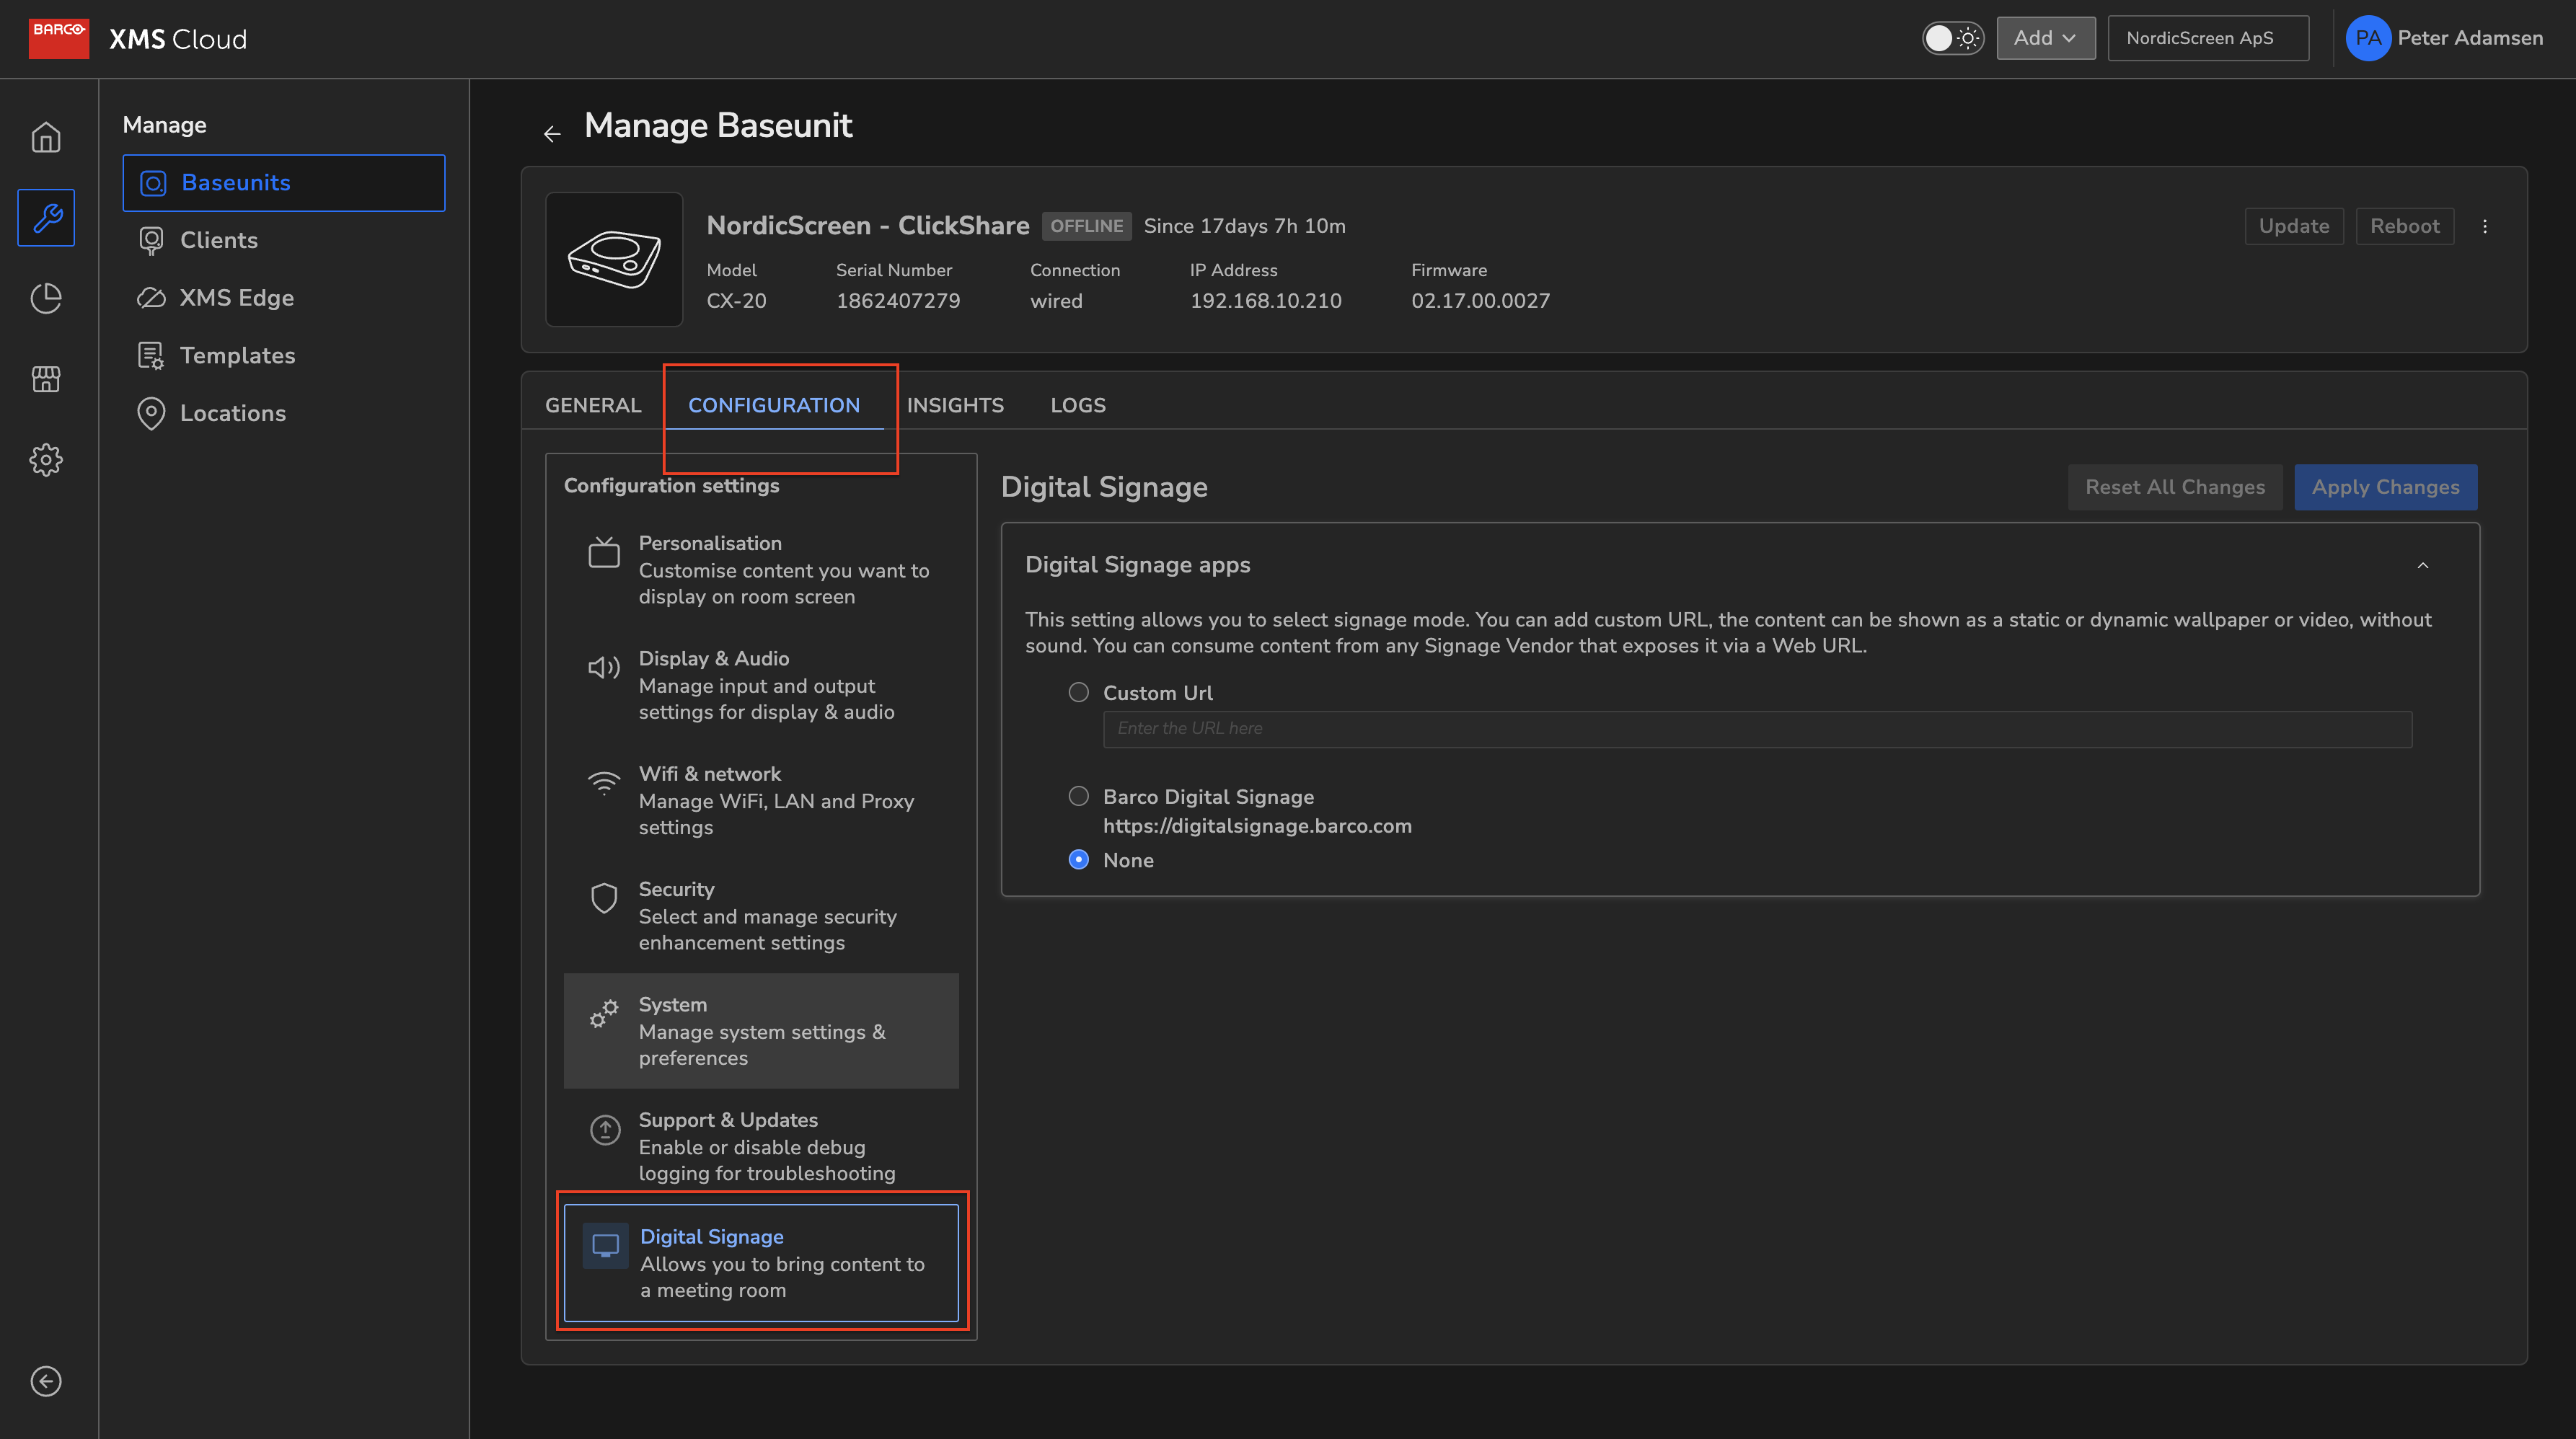Click the Support & Updates upload icon
The image size is (2576, 1439).
tap(604, 1129)
